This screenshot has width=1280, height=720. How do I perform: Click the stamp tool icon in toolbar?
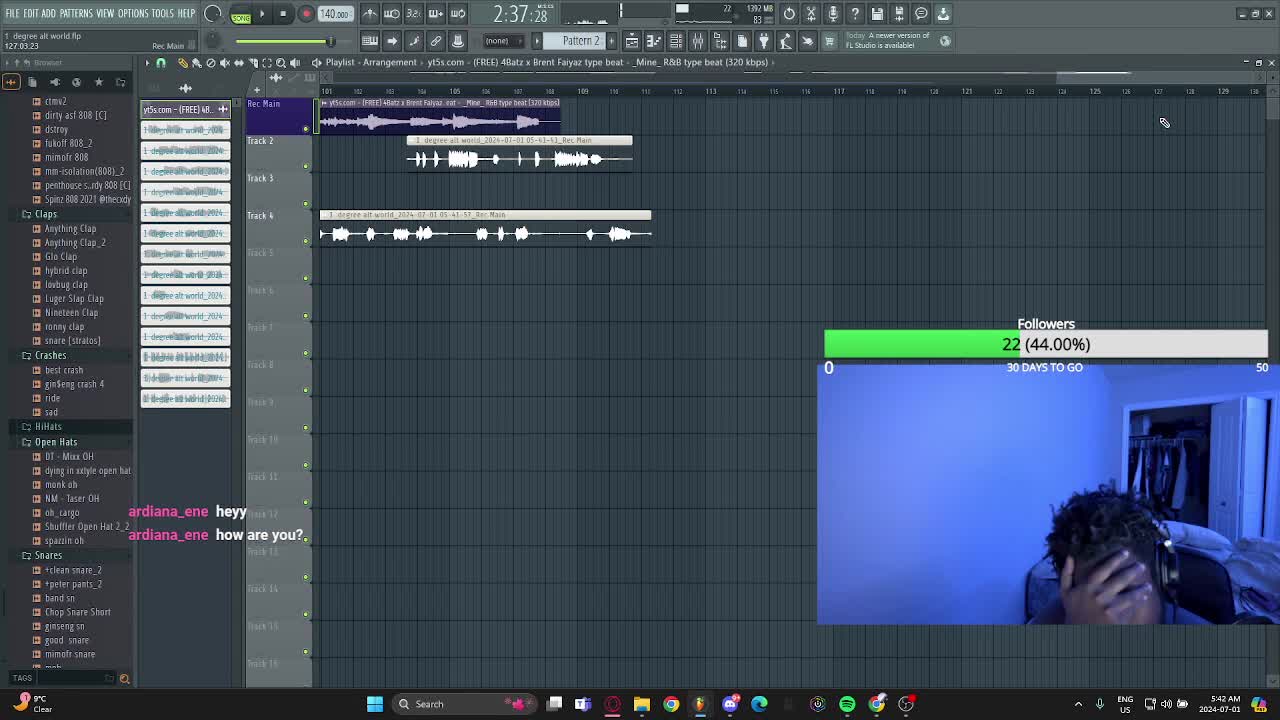(458, 41)
